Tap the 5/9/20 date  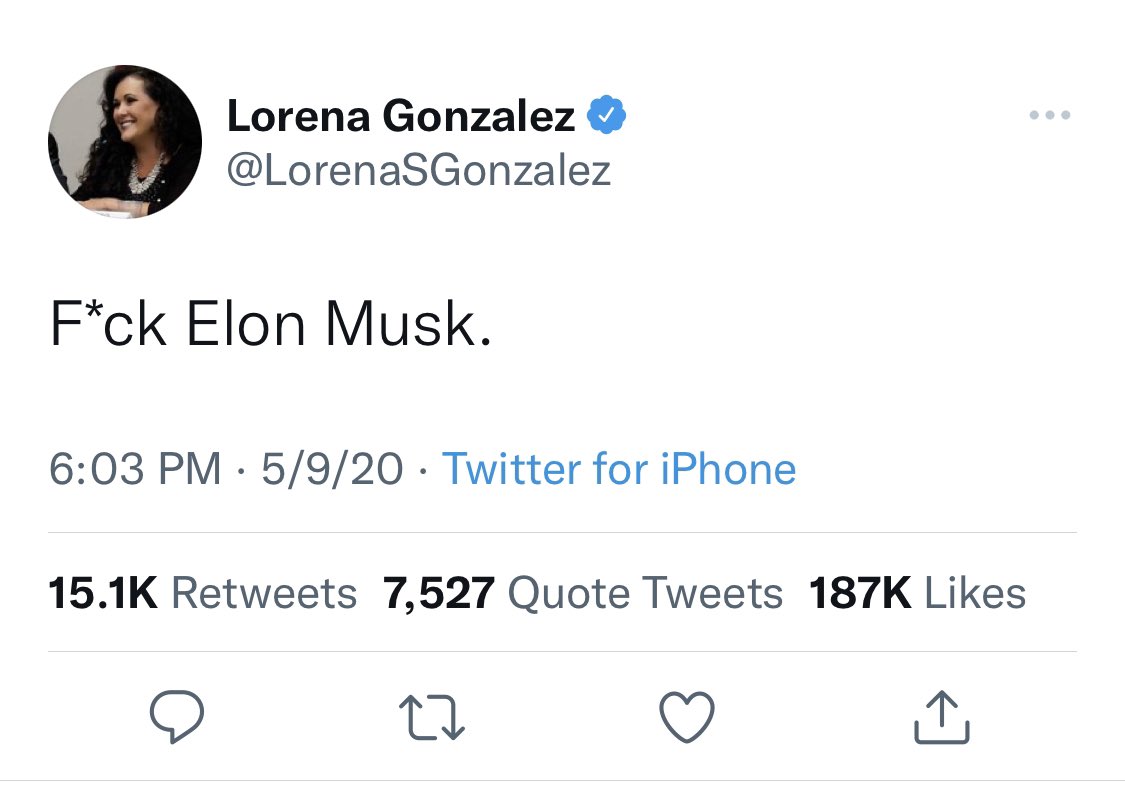click(x=332, y=469)
